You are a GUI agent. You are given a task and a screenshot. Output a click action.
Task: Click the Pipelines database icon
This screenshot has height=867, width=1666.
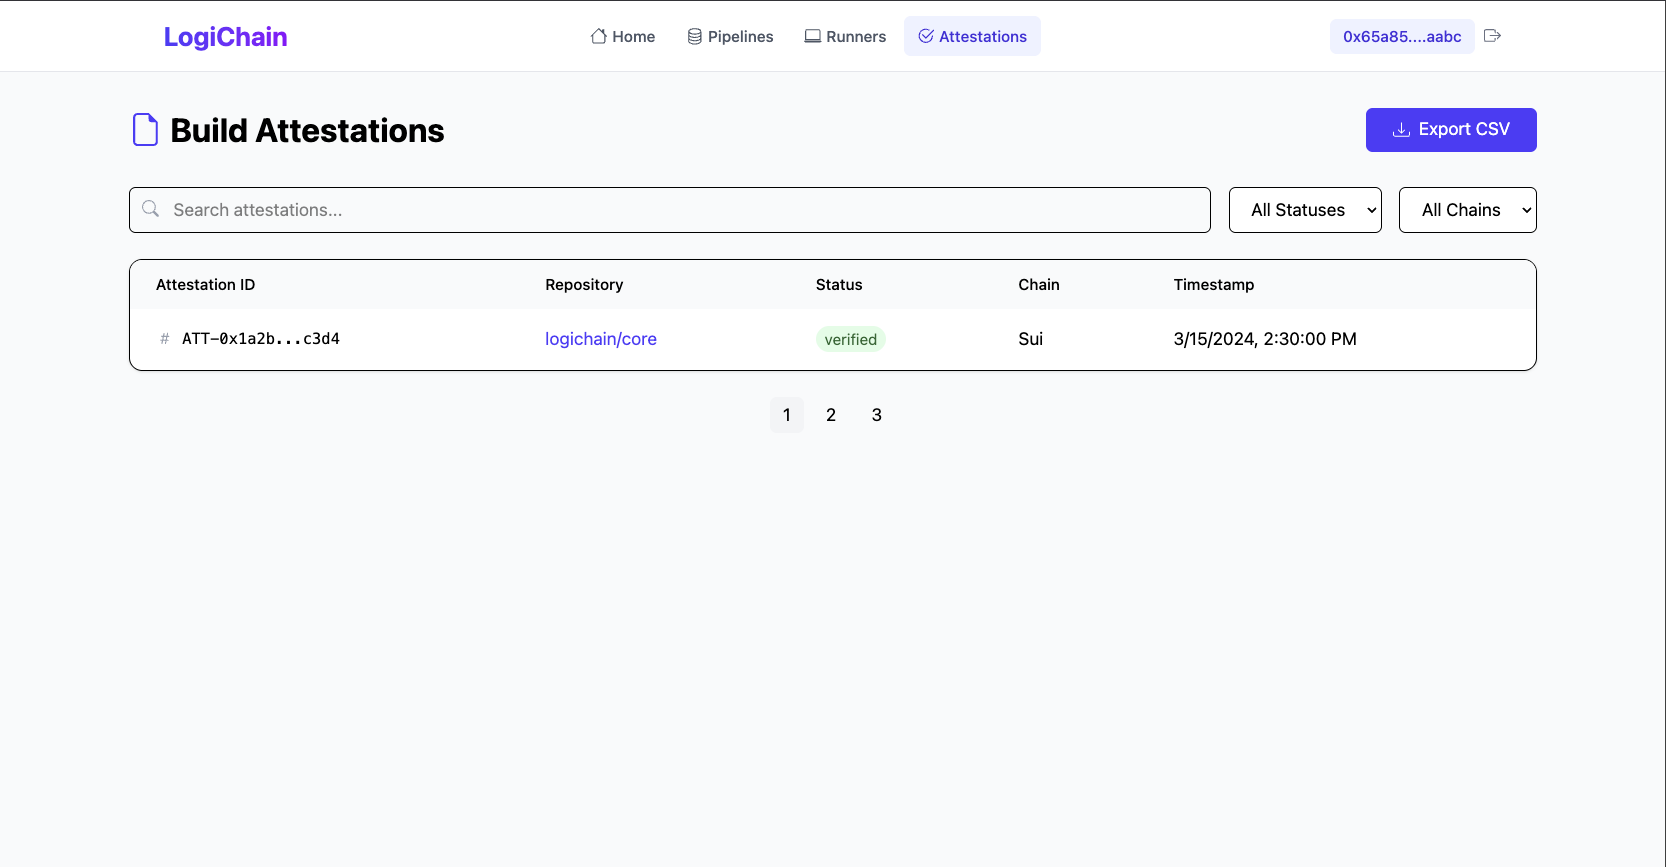coord(694,36)
